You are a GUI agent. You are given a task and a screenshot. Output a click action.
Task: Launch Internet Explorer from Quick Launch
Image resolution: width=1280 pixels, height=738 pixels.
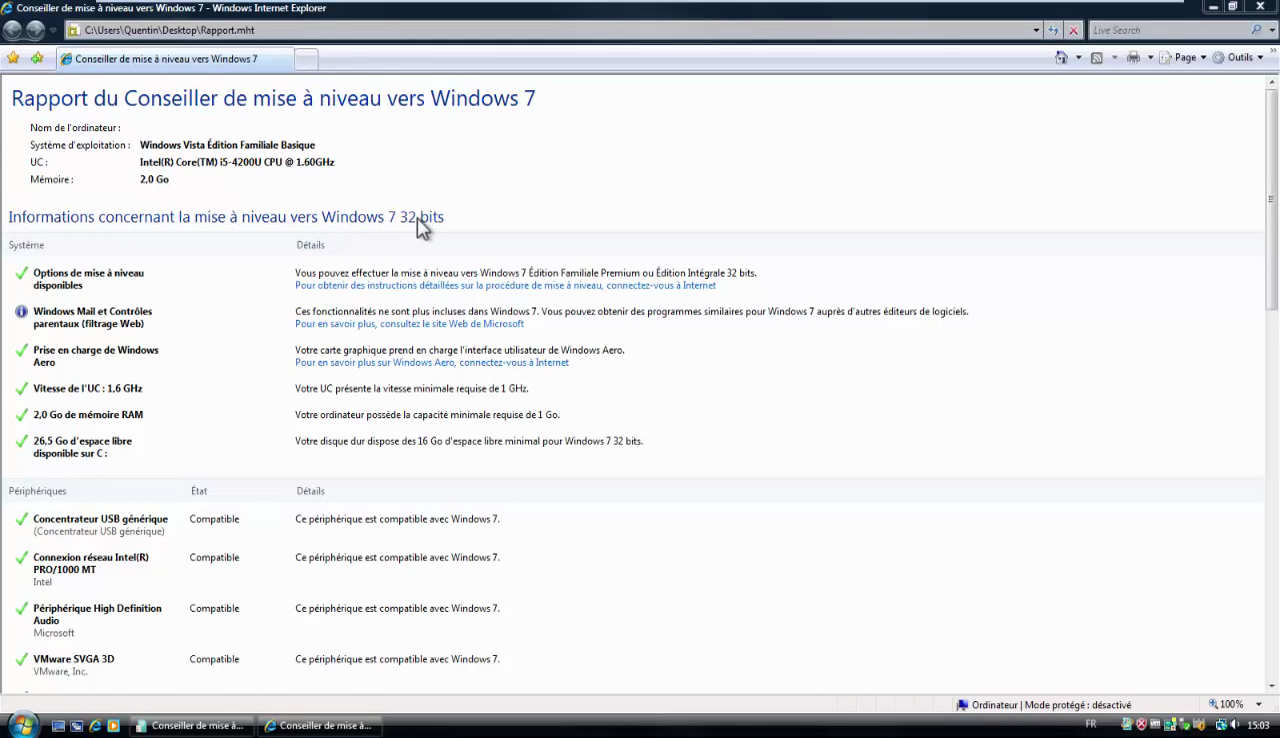point(95,726)
